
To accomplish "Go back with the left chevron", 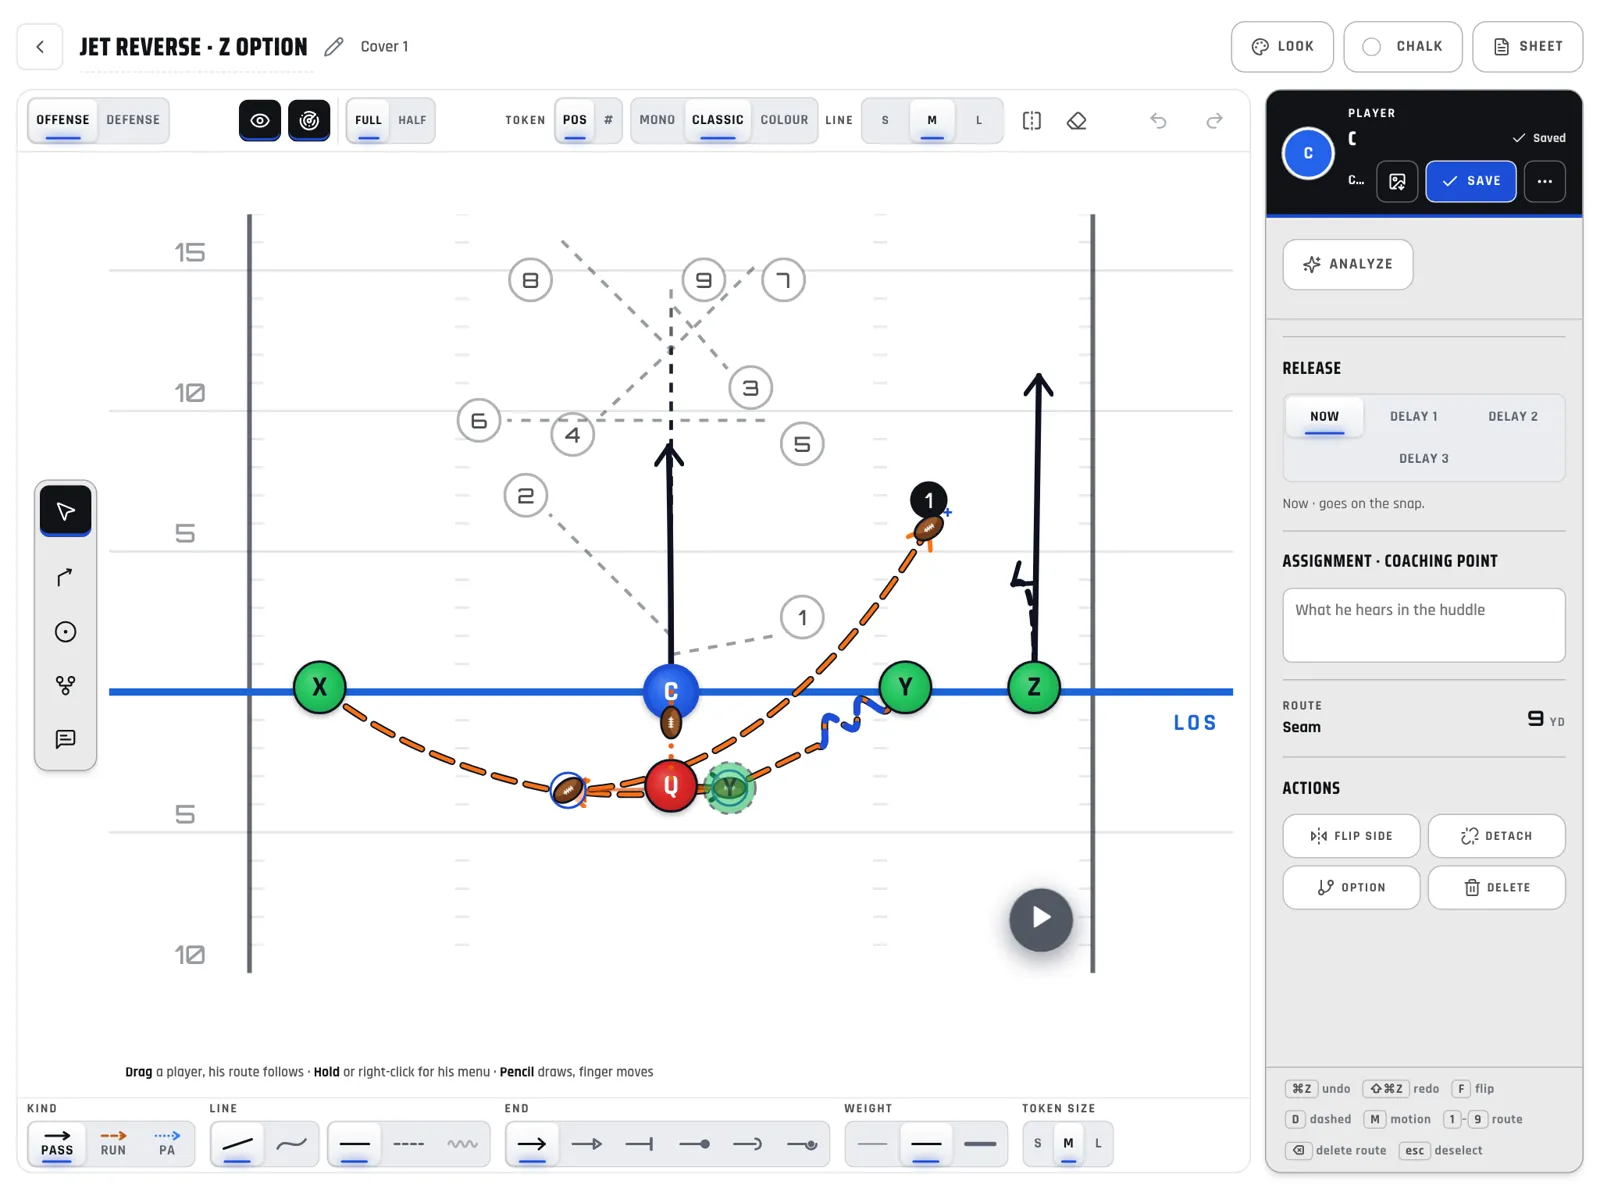I will pyautogui.click(x=40, y=47).
